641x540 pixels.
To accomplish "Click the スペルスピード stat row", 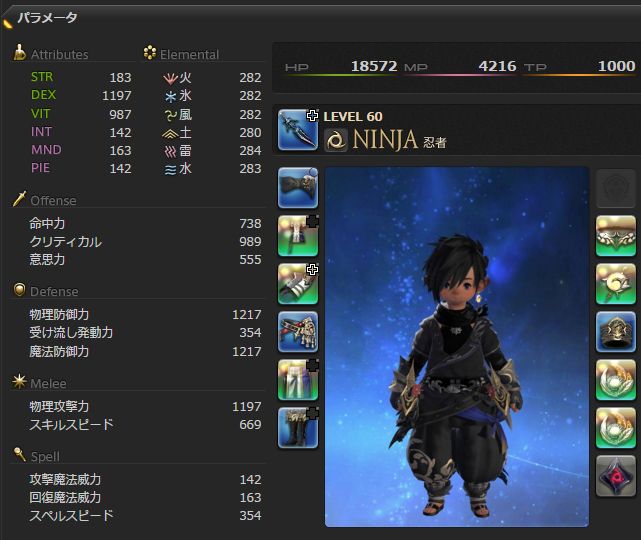I will tap(145, 515).
